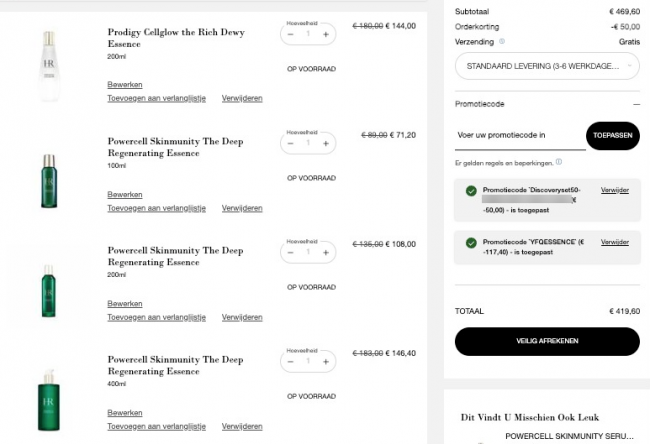
Task: Proceed with Veilig Afrekenen button
Action: (547, 341)
